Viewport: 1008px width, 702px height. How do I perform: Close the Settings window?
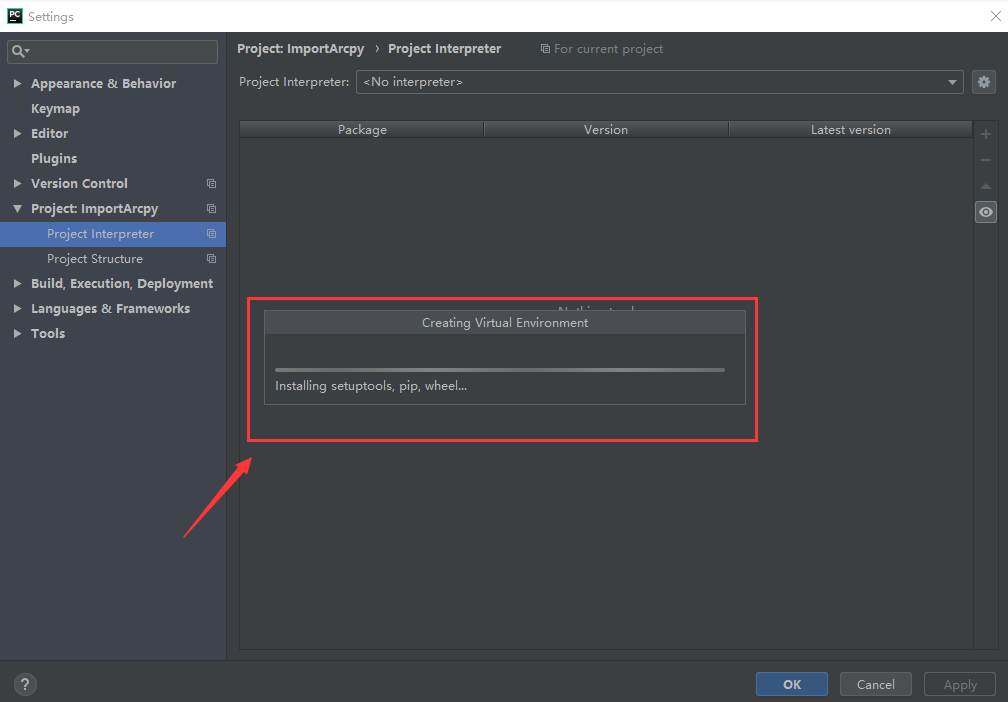pos(995,16)
